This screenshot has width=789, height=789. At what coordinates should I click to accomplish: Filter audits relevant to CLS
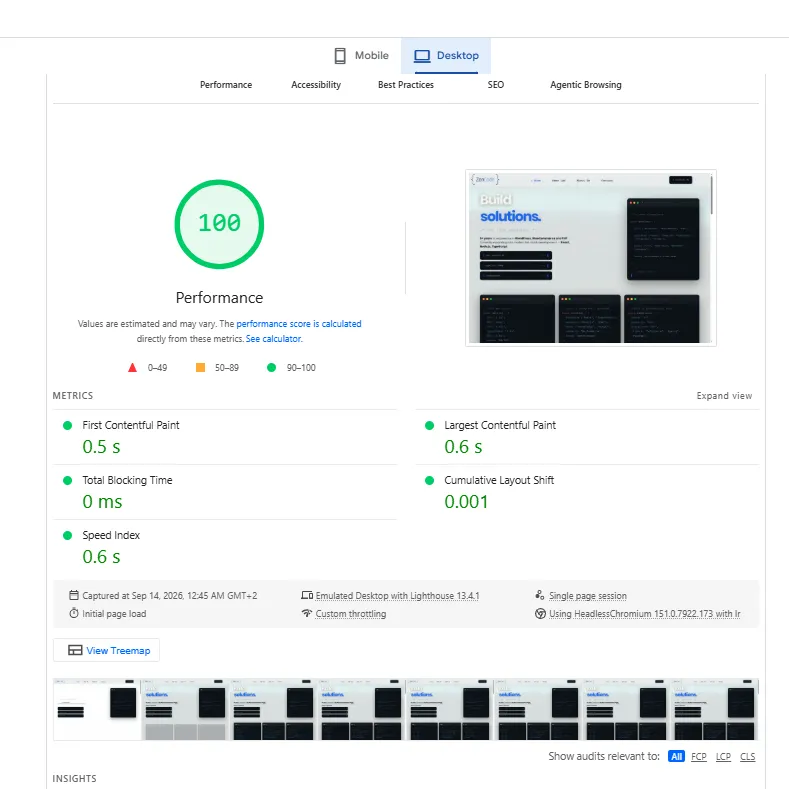(748, 756)
